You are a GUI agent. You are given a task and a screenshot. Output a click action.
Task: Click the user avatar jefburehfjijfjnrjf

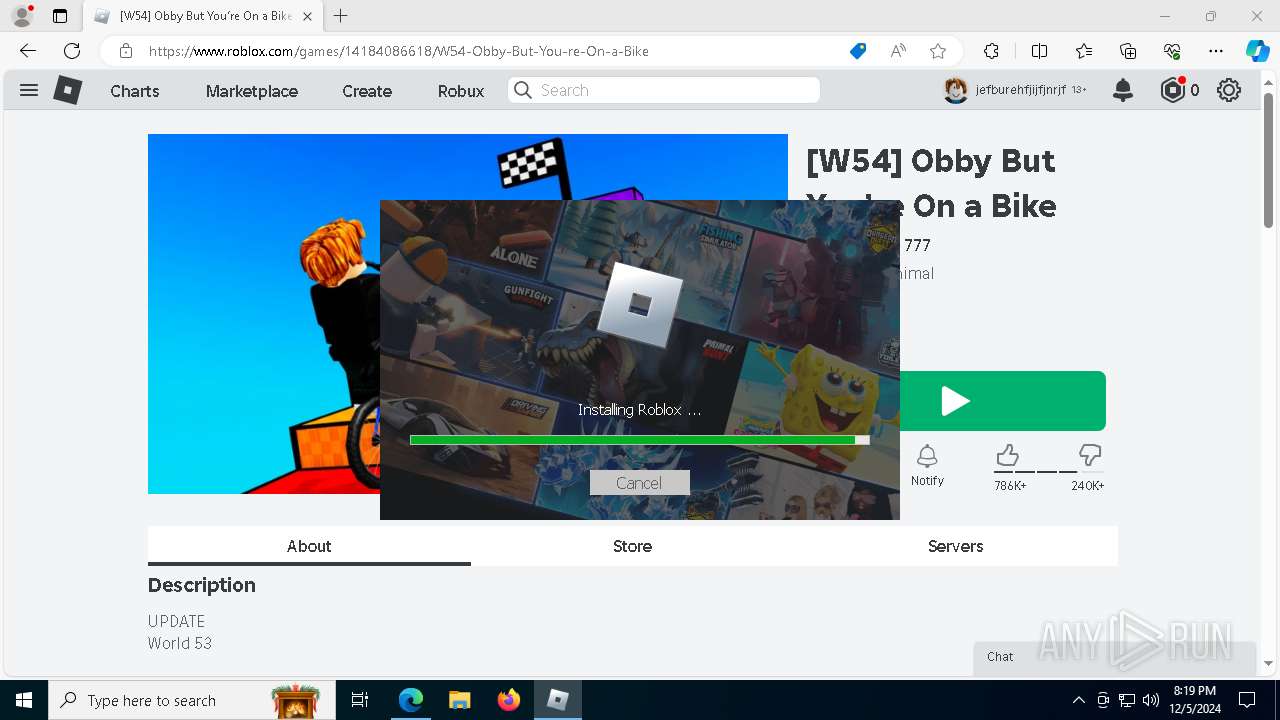(x=956, y=90)
